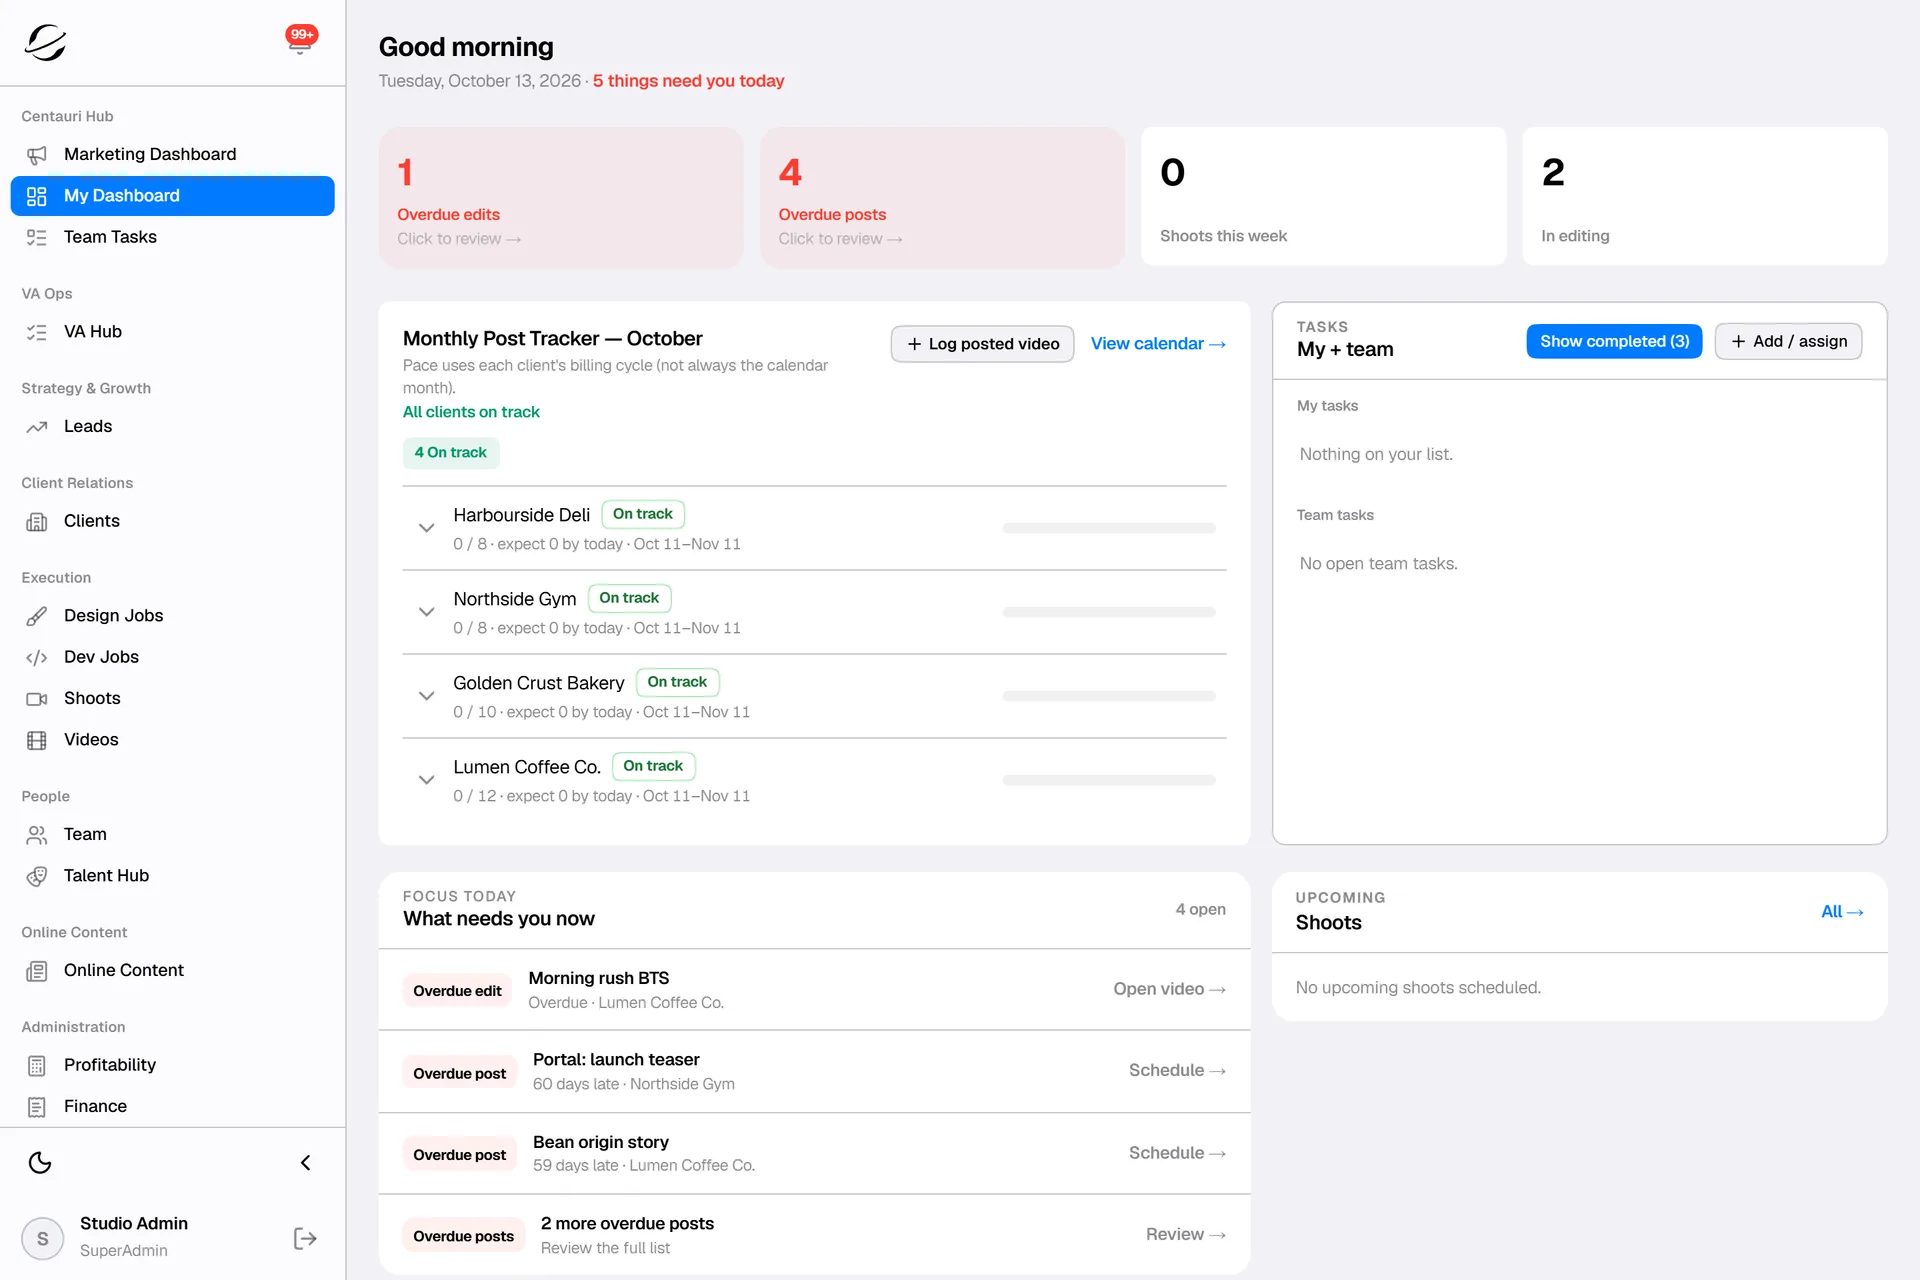
Task: Click the Dev Jobs code icon
Action: 37,658
